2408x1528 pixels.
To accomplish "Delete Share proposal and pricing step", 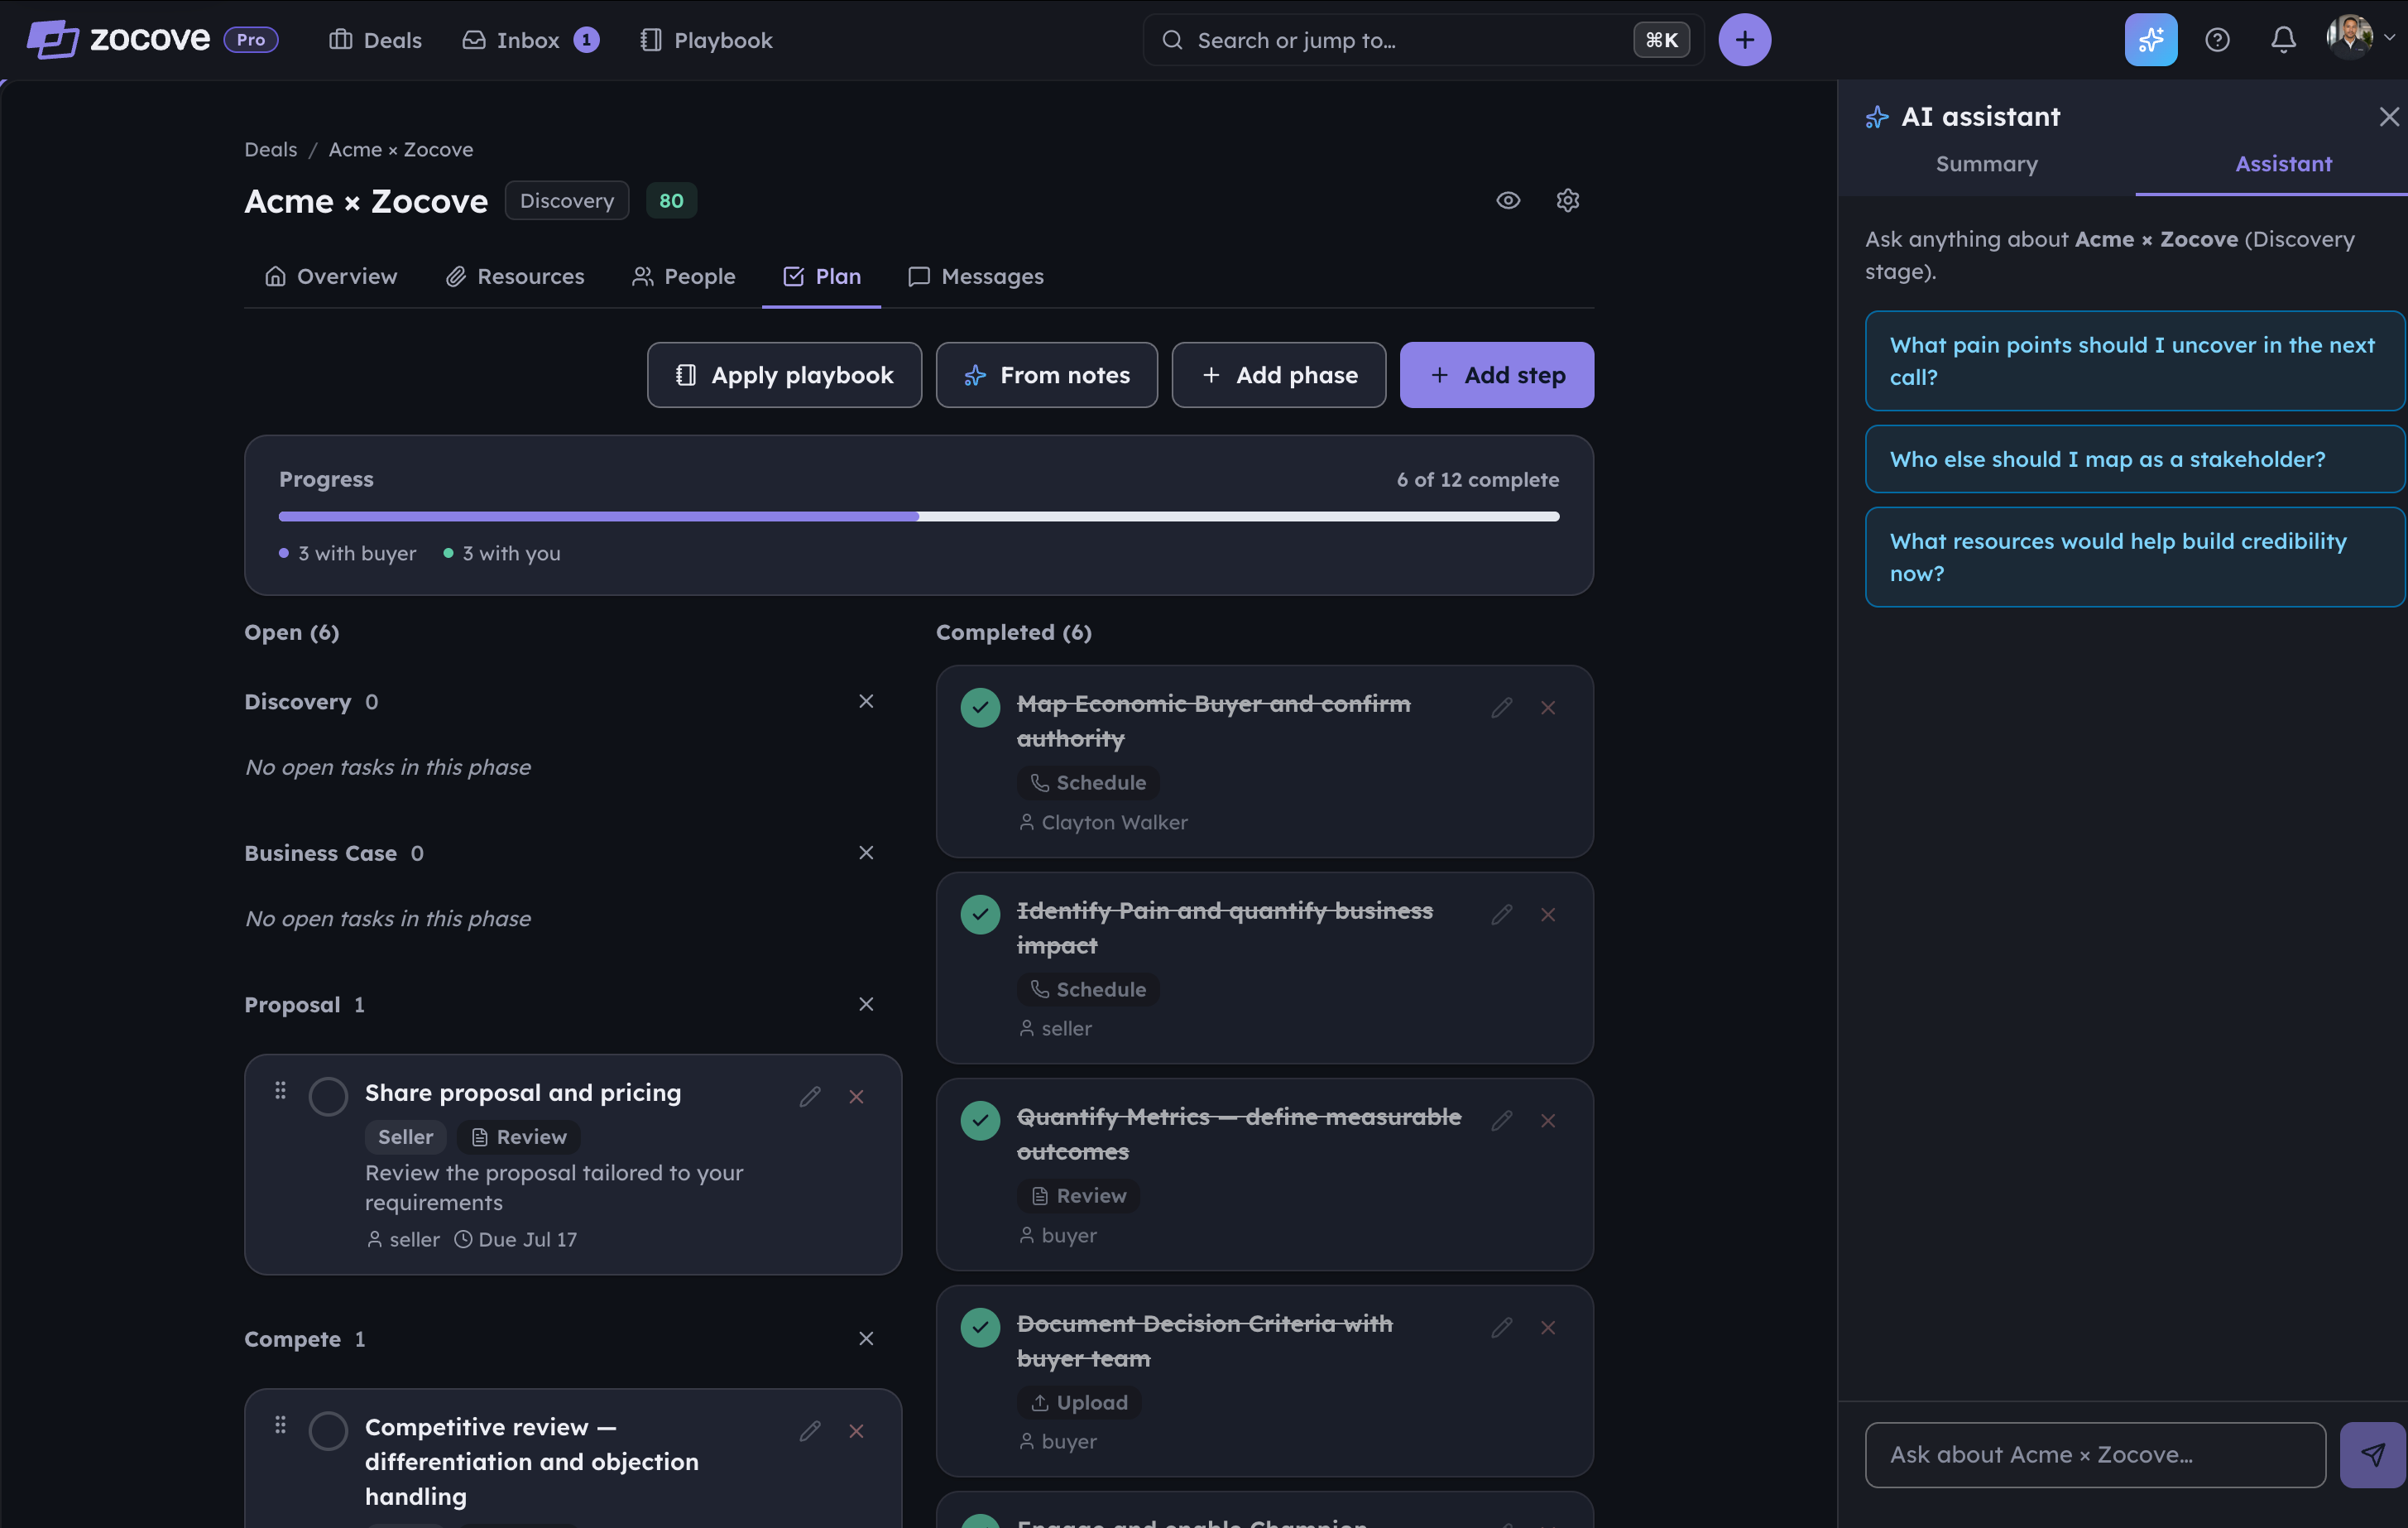I will (x=856, y=1097).
